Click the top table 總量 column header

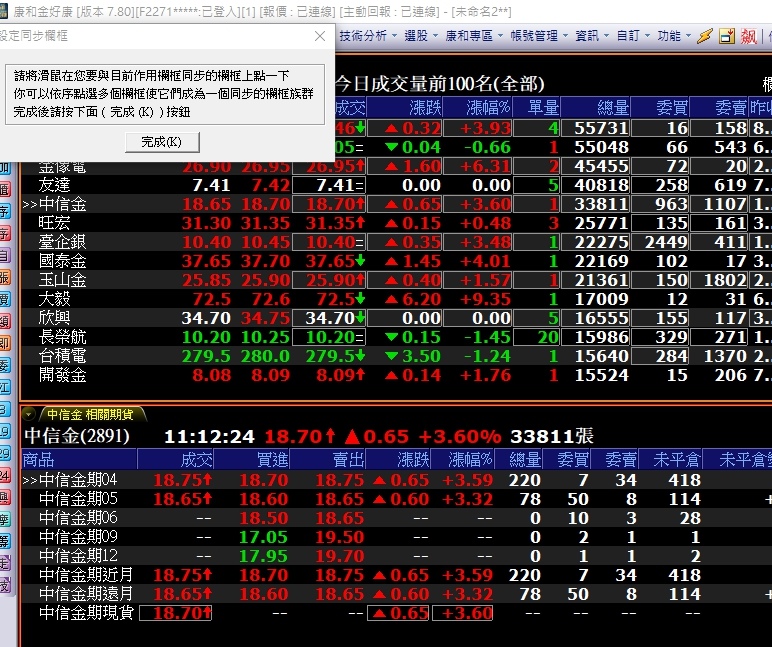595,107
